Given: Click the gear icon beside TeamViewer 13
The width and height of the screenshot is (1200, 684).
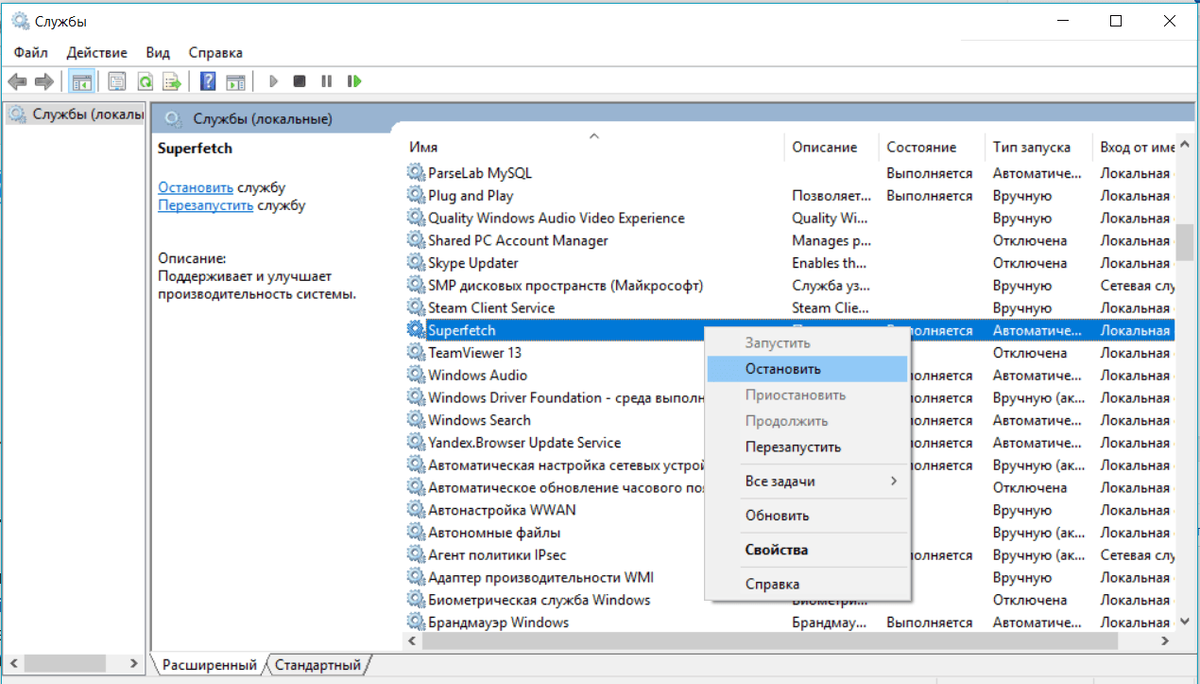Looking at the screenshot, I should (x=416, y=353).
